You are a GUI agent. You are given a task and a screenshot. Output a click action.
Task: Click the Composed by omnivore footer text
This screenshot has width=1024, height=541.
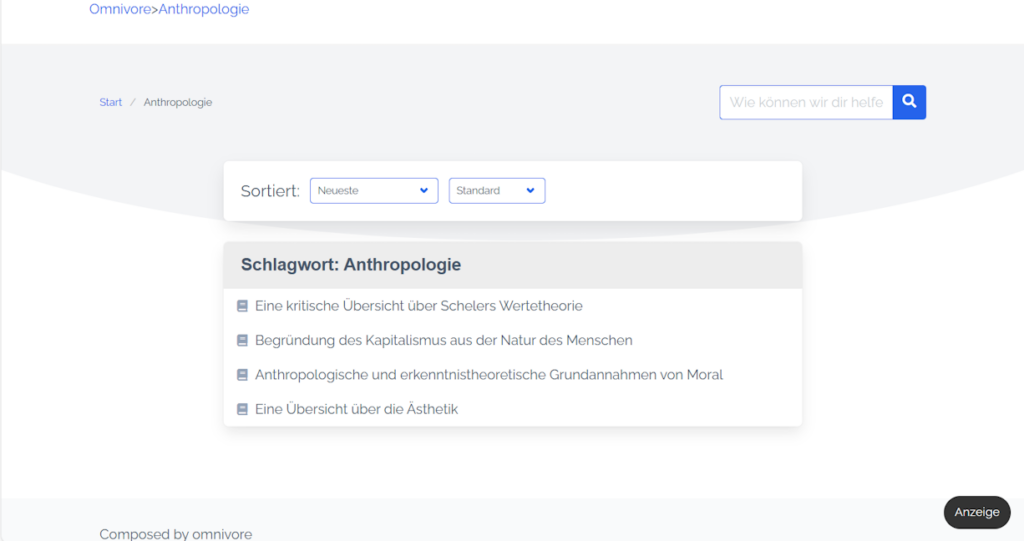[x=175, y=534]
